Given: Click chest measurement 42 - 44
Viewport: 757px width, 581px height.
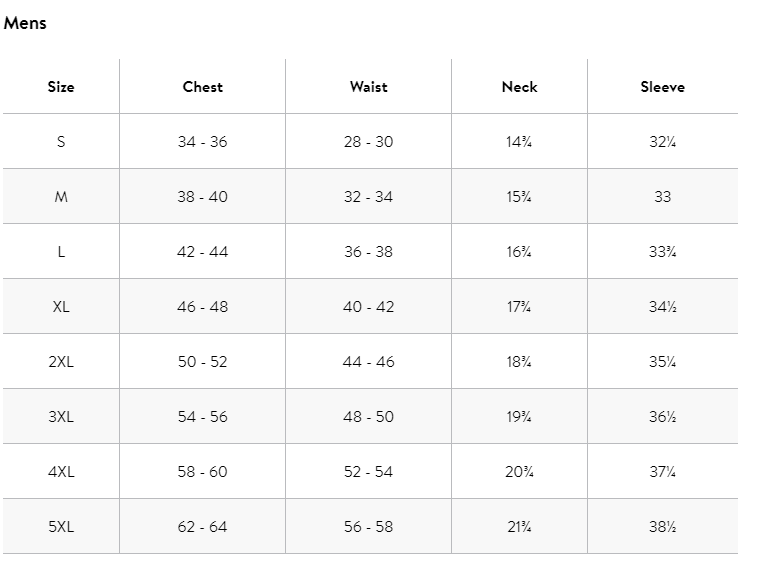Looking at the screenshot, I should coord(202,252).
